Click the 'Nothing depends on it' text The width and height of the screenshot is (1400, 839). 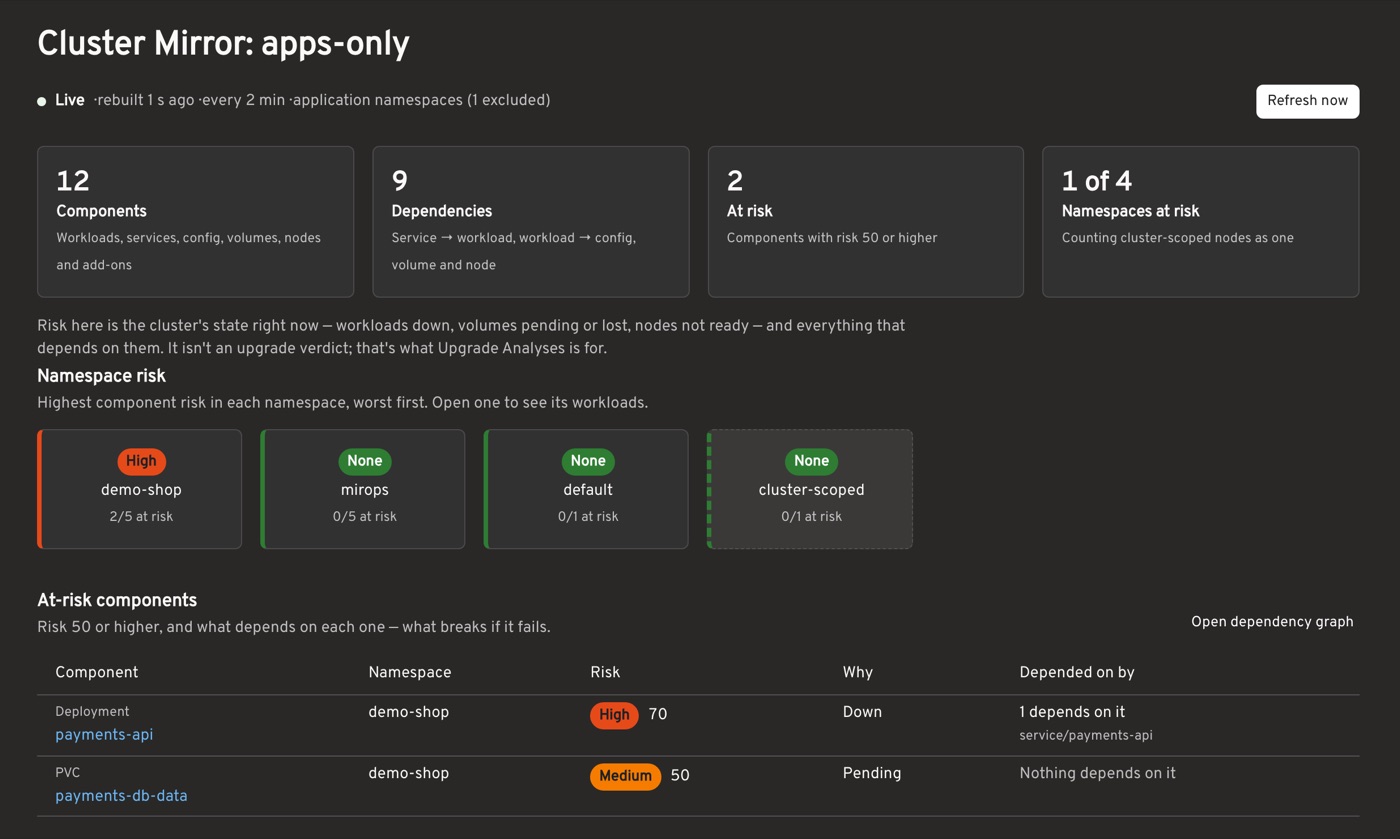(1097, 774)
